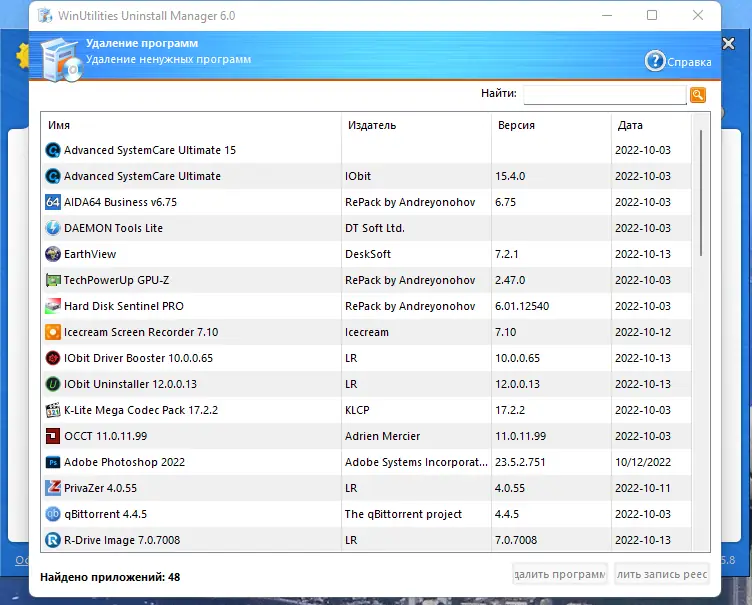Click the EarthView globe icon
This screenshot has height=605, width=752.
(53, 254)
